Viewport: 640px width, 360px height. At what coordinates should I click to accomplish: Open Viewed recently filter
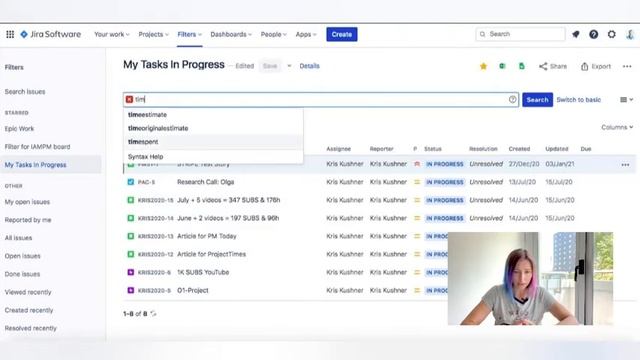tap(28, 292)
